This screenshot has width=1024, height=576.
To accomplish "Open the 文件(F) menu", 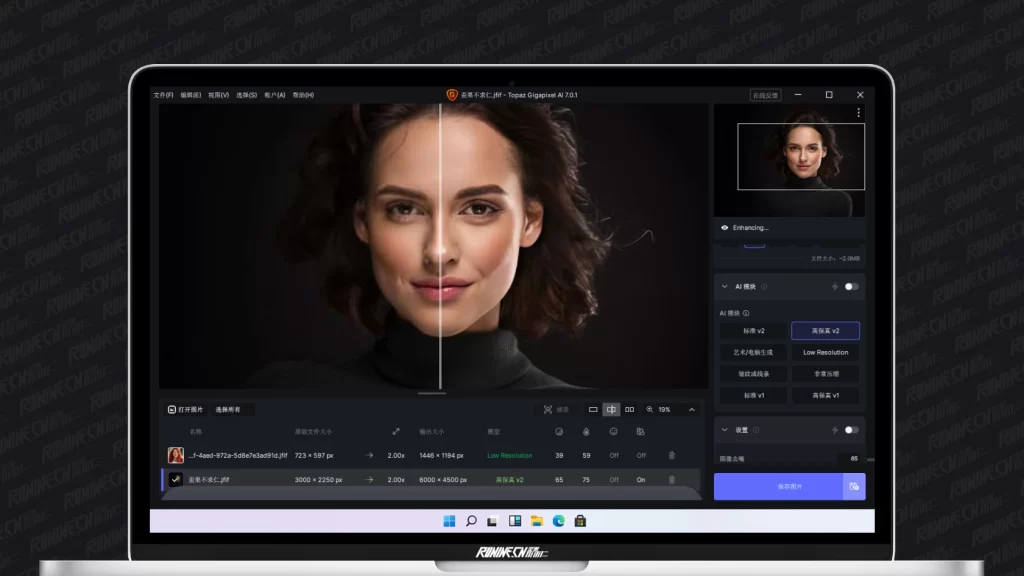I will point(163,95).
